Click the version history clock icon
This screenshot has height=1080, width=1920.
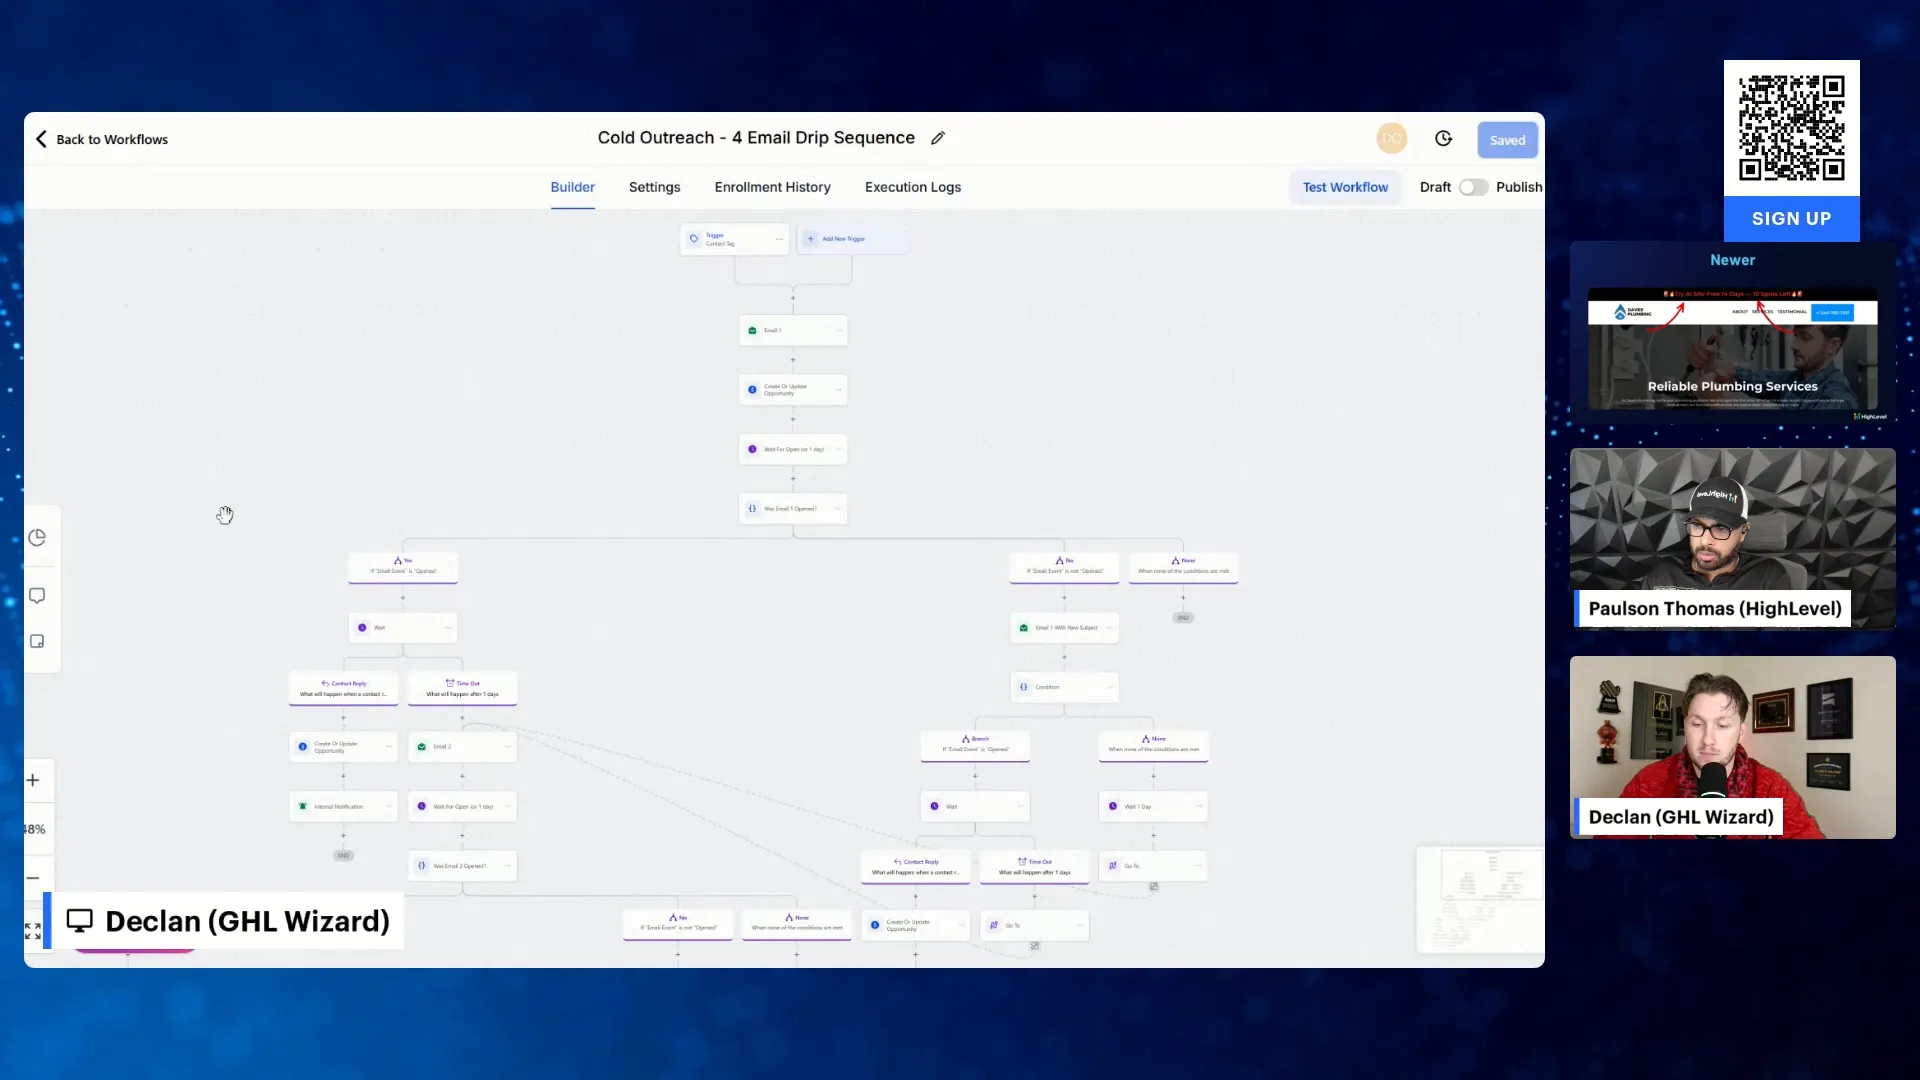(x=1443, y=138)
